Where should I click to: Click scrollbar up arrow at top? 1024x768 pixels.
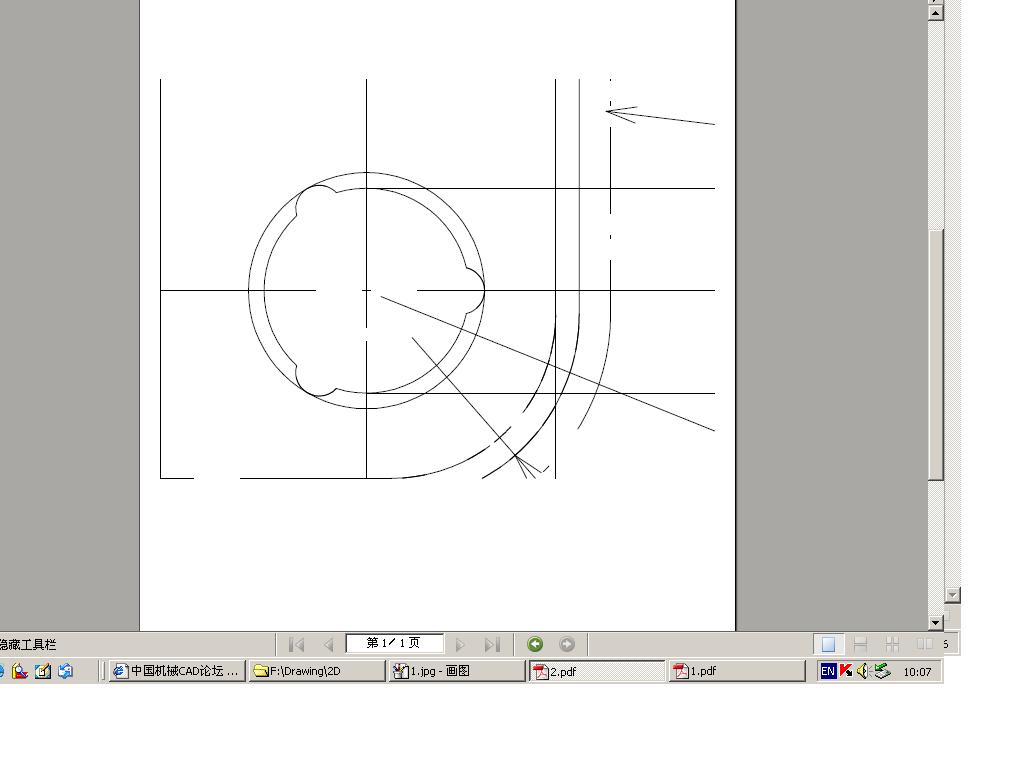[x=936, y=12]
